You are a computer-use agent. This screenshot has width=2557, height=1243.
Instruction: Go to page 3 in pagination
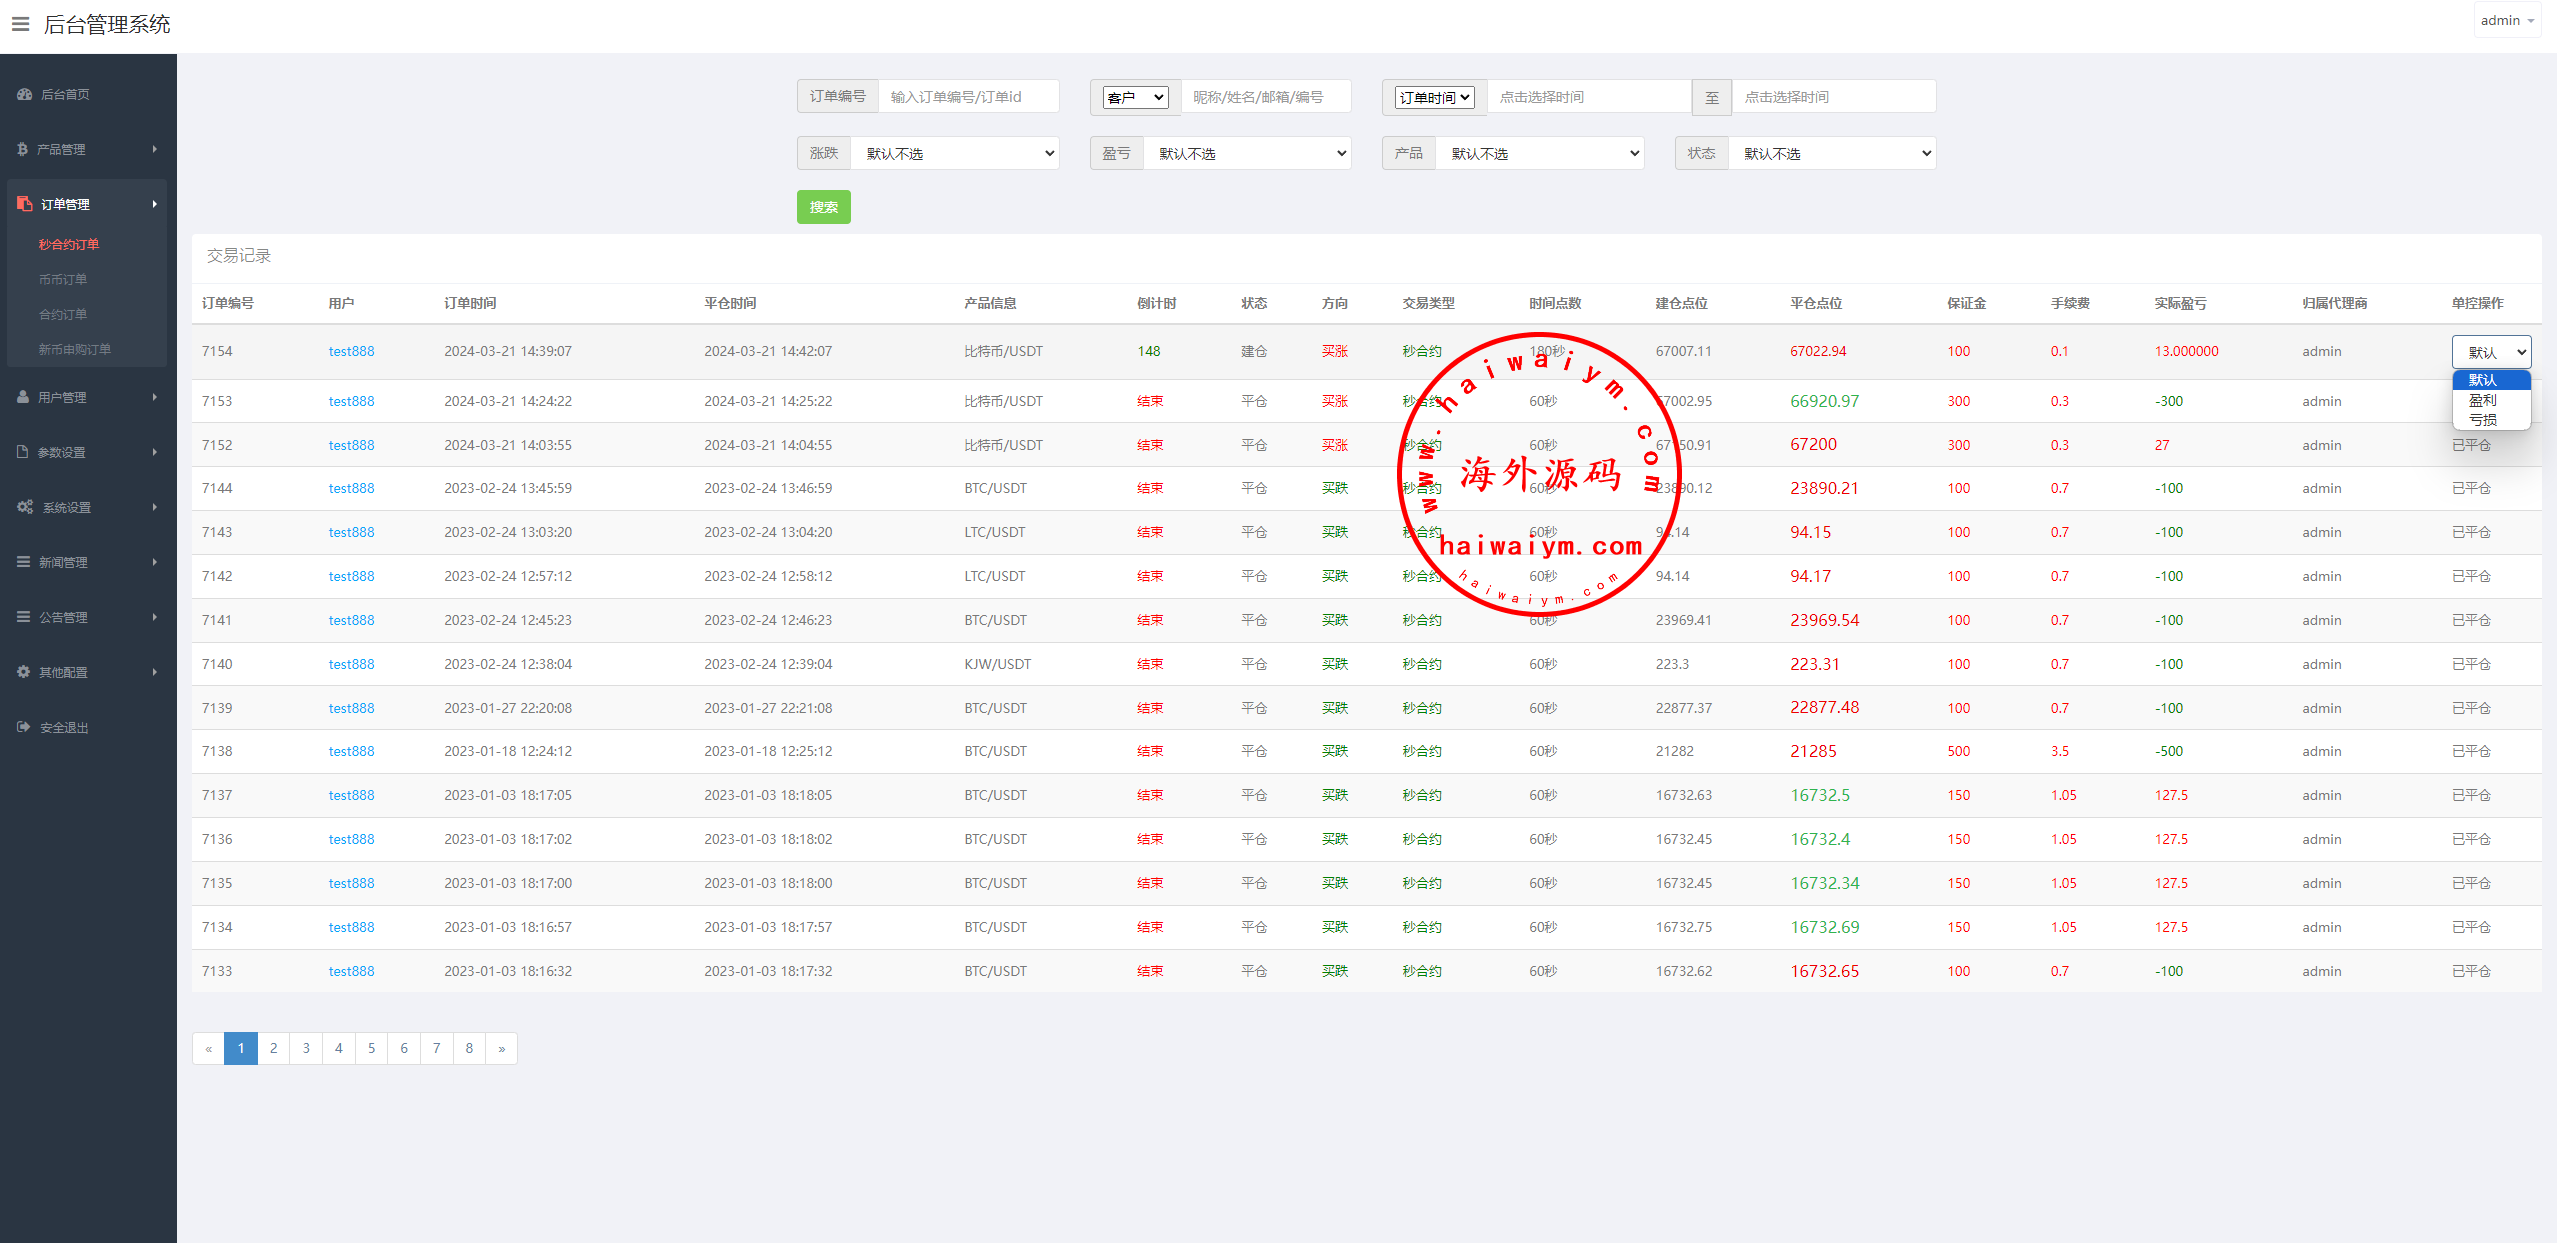(x=306, y=1048)
